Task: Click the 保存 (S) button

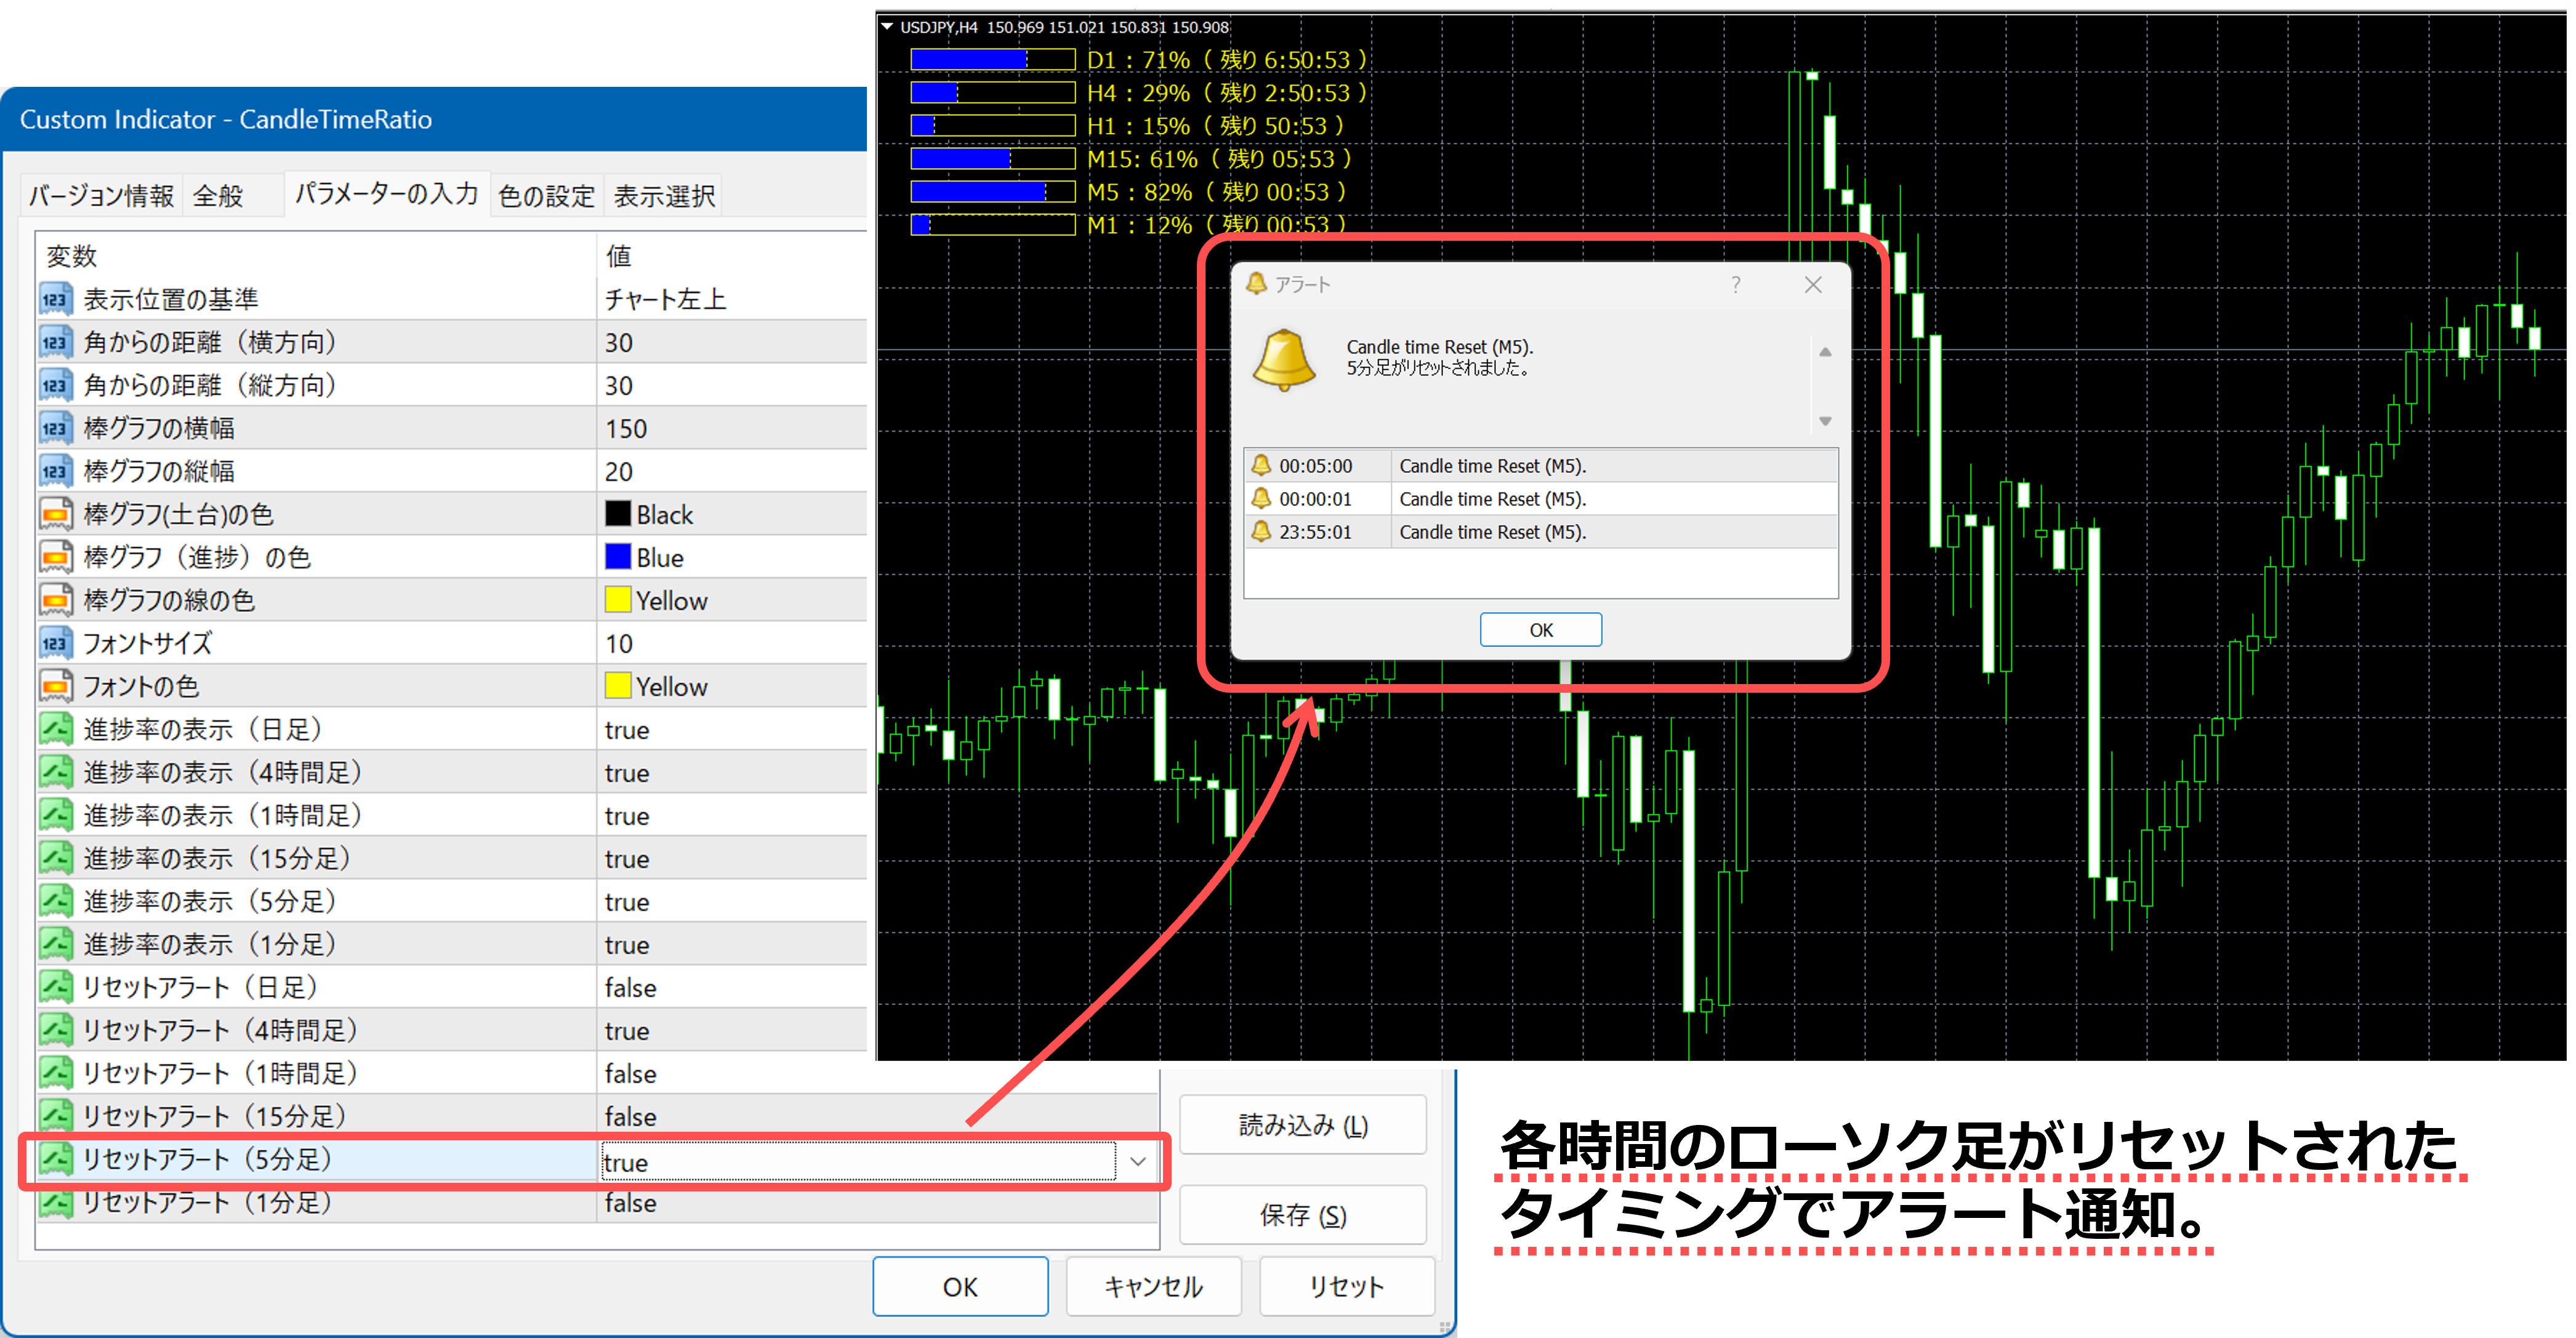Action: coord(1302,1215)
